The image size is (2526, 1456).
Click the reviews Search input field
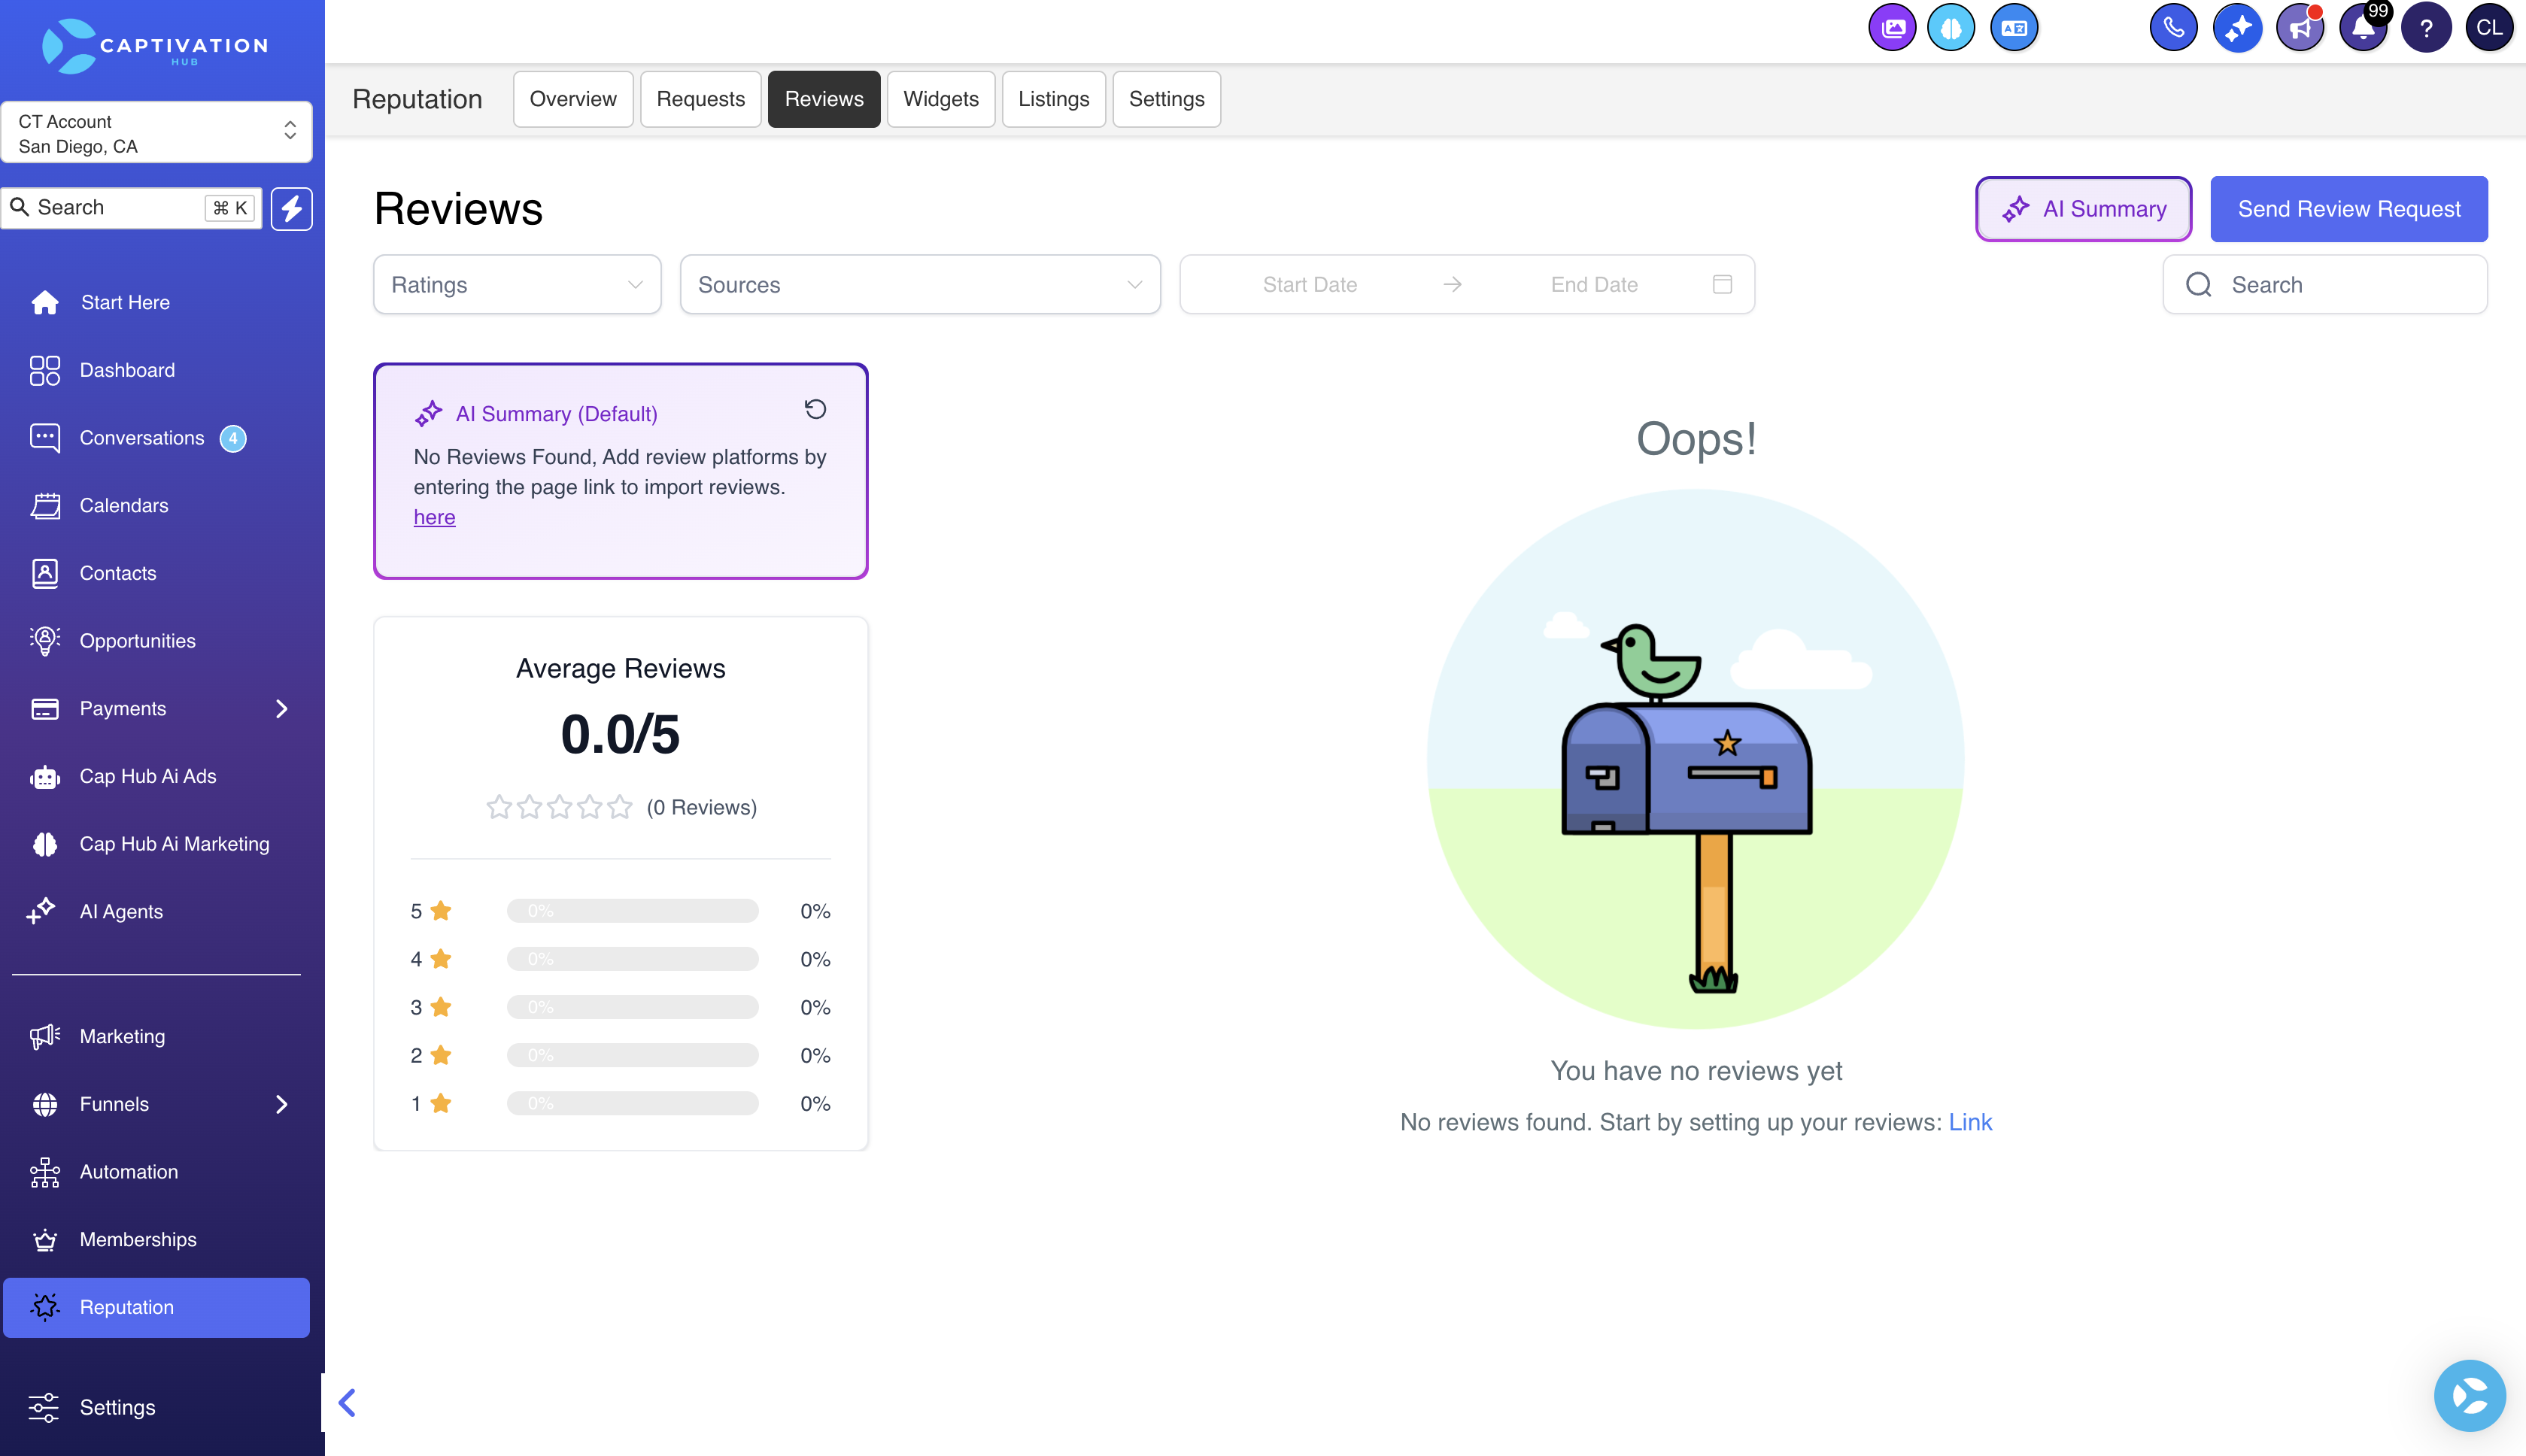[x=2324, y=284]
